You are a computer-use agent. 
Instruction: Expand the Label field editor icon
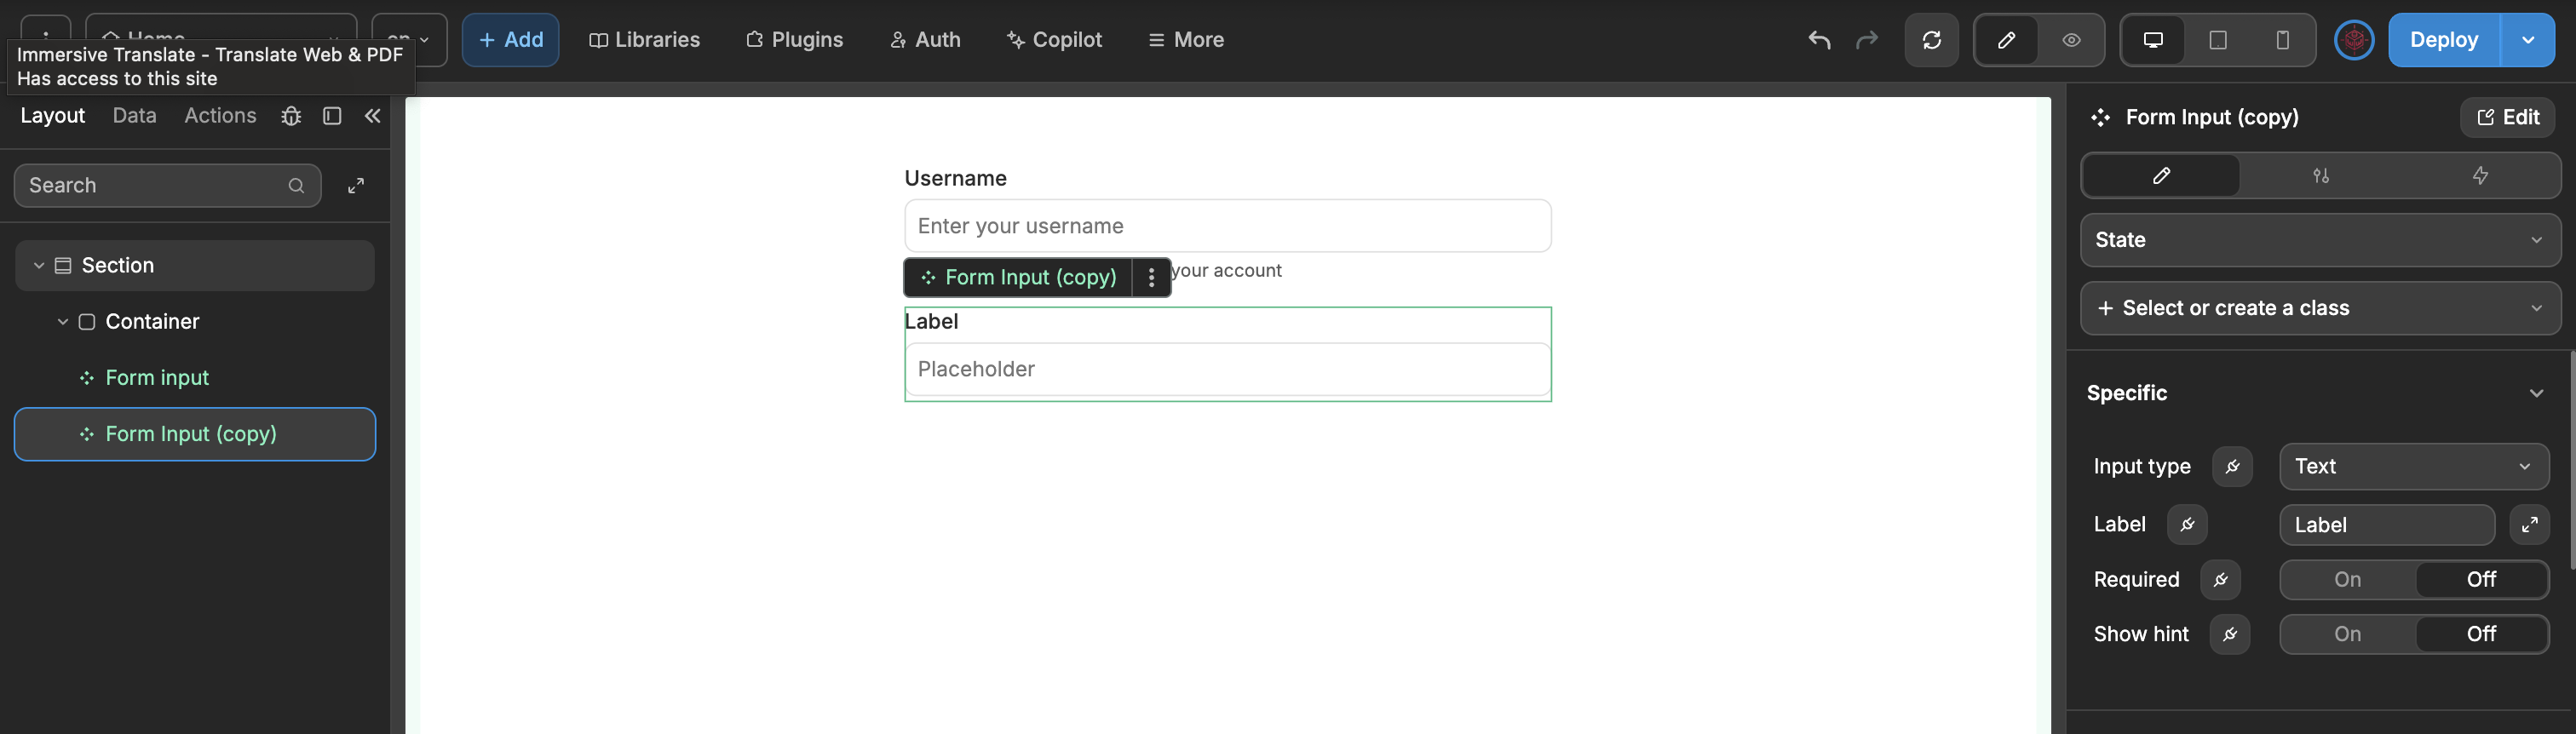(x=2529, y=525)
